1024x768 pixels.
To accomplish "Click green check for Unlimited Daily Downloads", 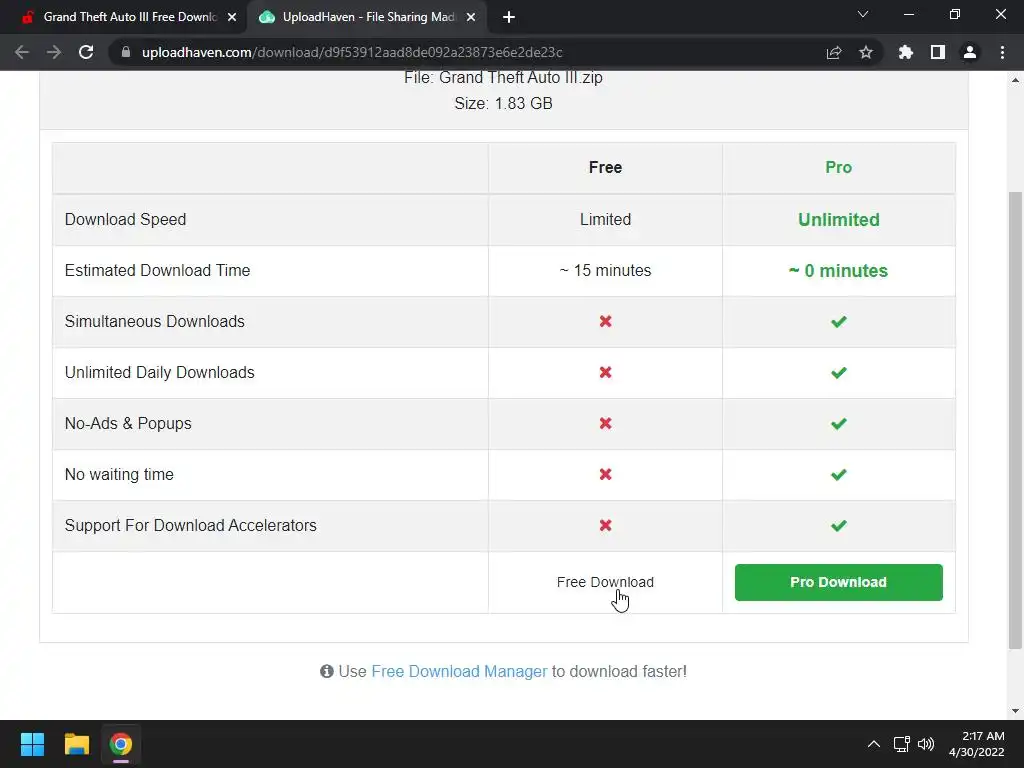I will point(839,372).
